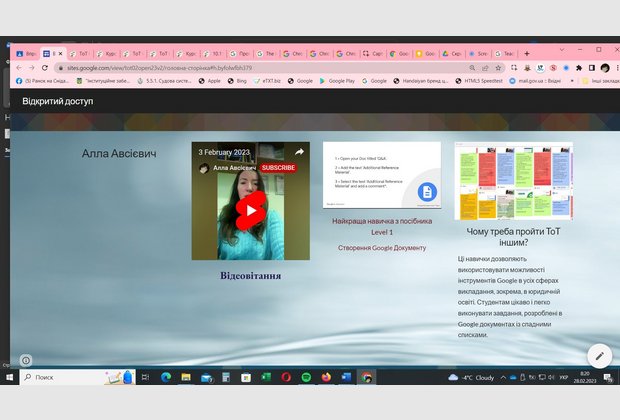Click the red SUBSCRIBE button on video
The height and width of the screenshot is (420, 620).
click(x=278, y=168)
